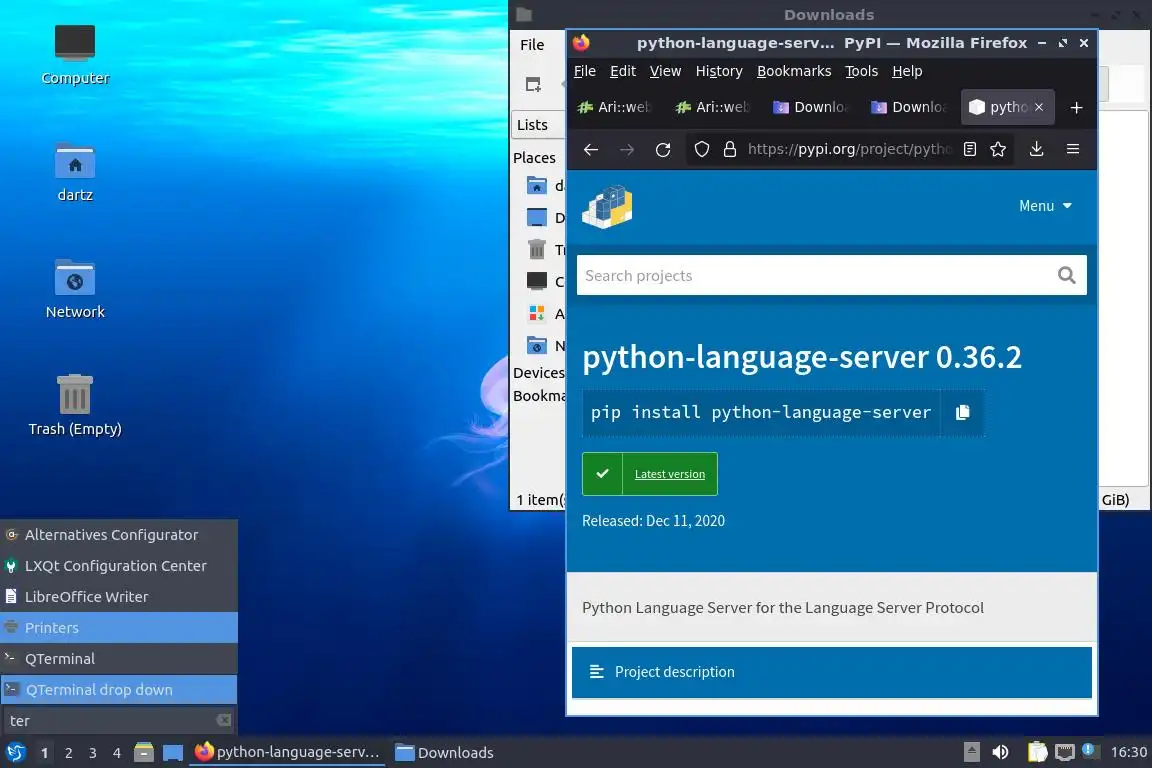Switch to workspace 2 in the pager

[68, 753]
